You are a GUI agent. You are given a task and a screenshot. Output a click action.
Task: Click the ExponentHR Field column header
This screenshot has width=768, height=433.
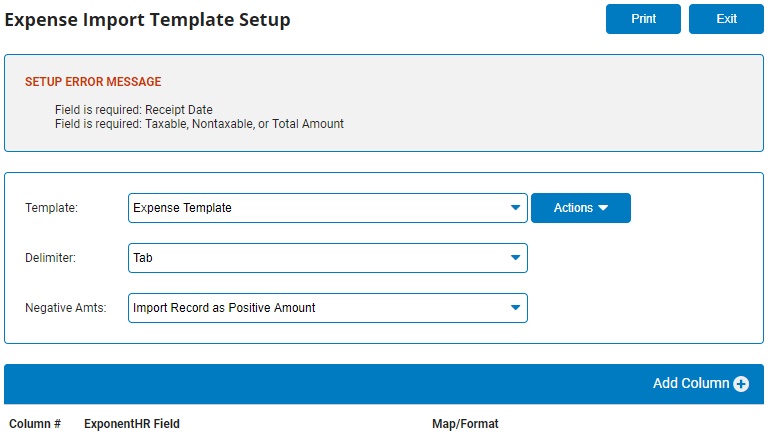[132, 424]
